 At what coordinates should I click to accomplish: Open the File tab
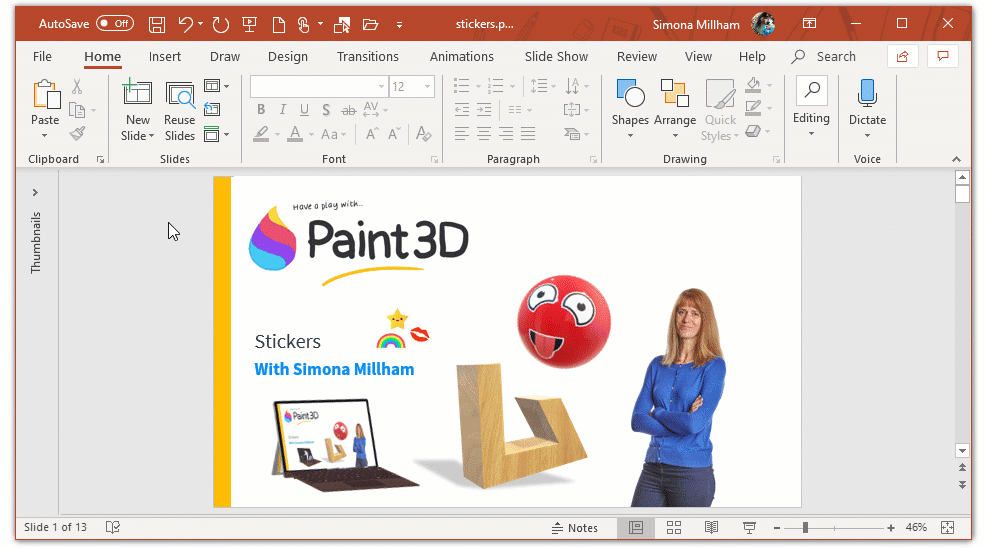[x=42, y=56]
